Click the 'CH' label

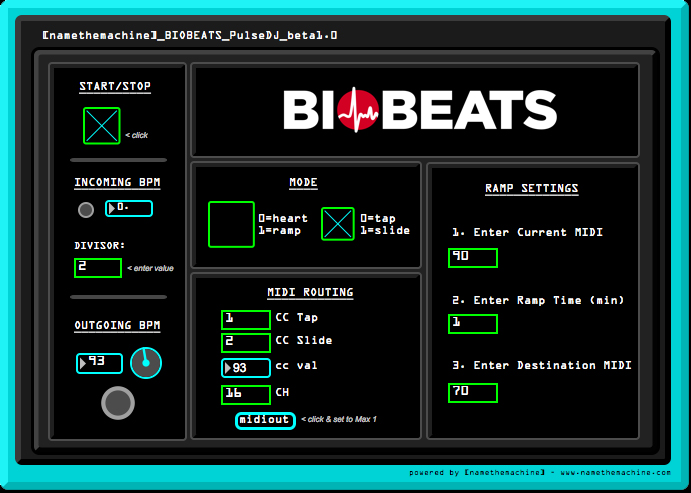point(282,392)
